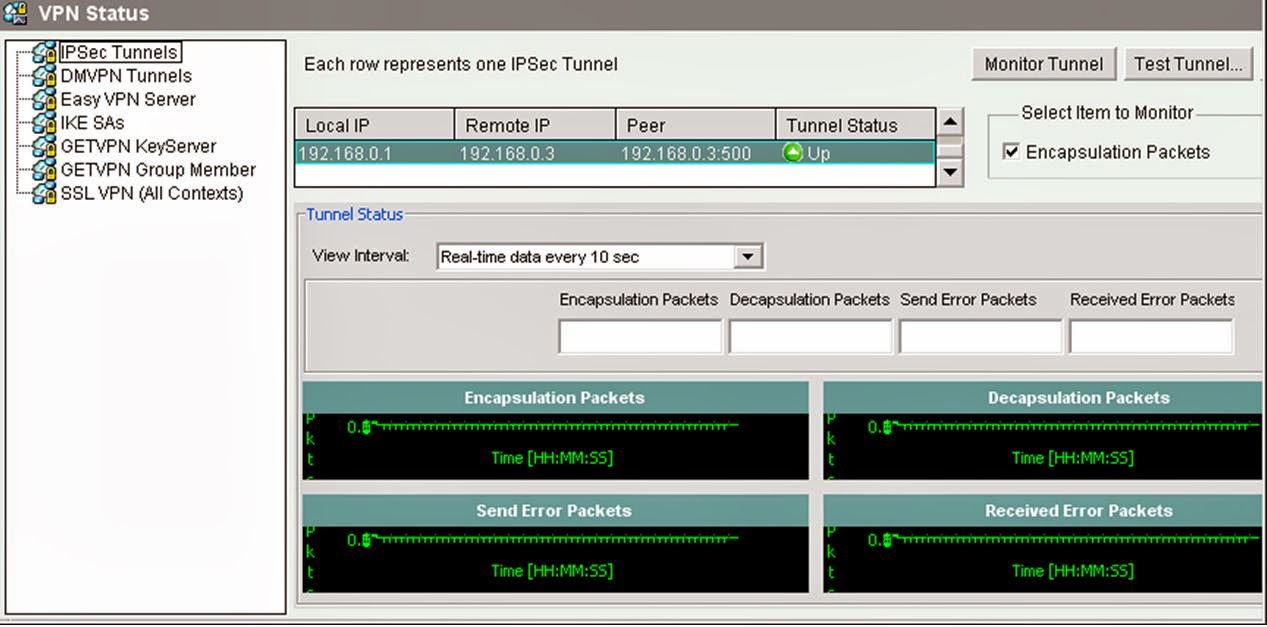Click the Received Error Packets value field

tap(1151, 336)
